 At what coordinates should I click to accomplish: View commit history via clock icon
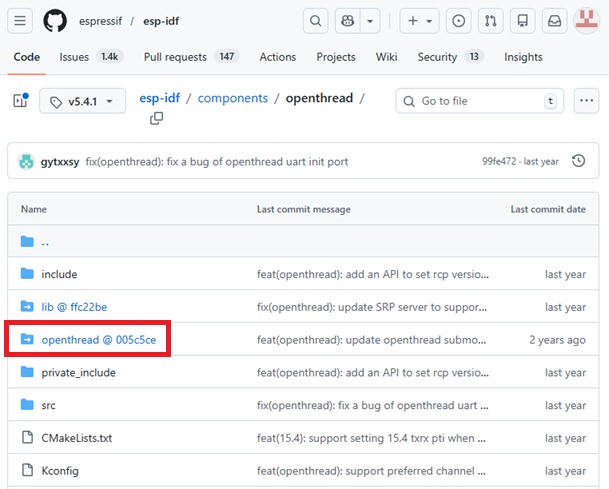(579, 161)
